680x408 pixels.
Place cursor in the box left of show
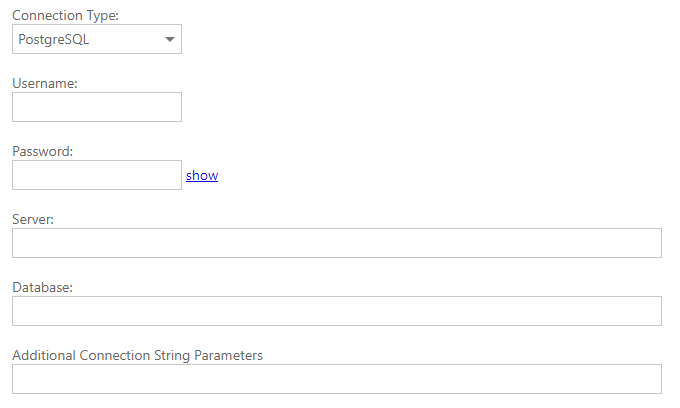pyautogui.click(x=97, y=175)
